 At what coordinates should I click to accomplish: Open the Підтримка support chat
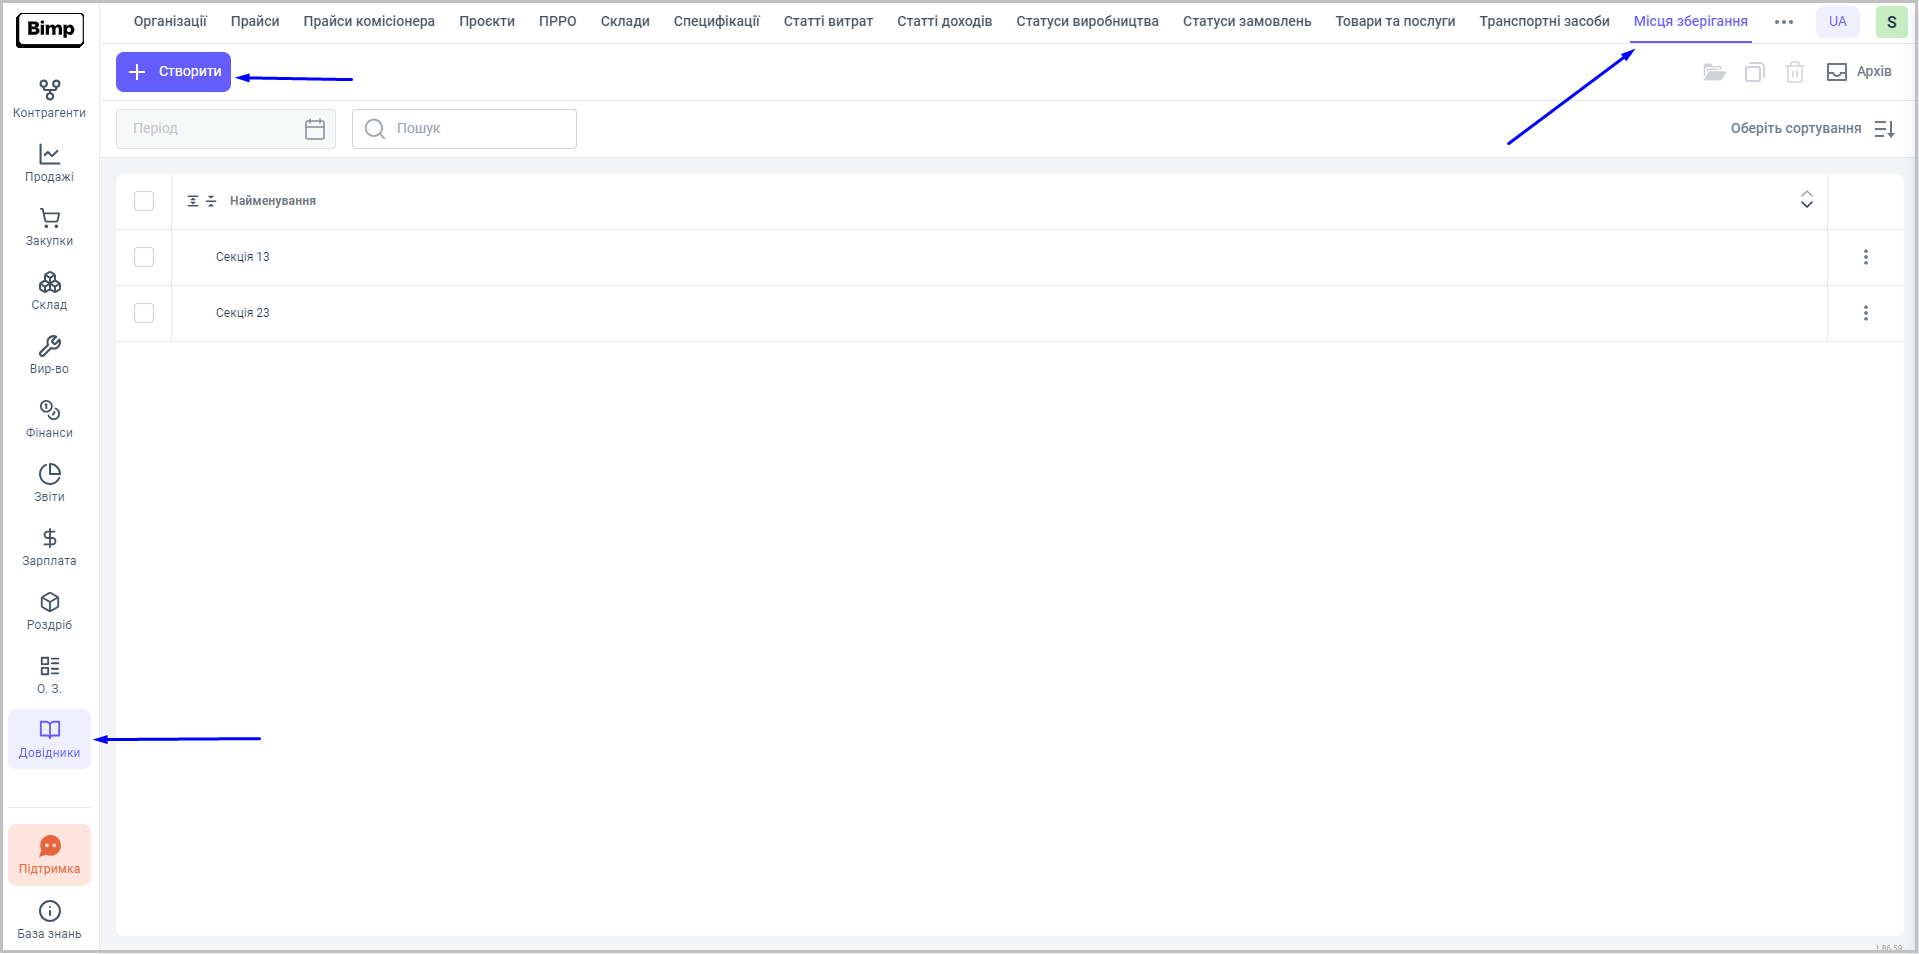pos(49,855)
